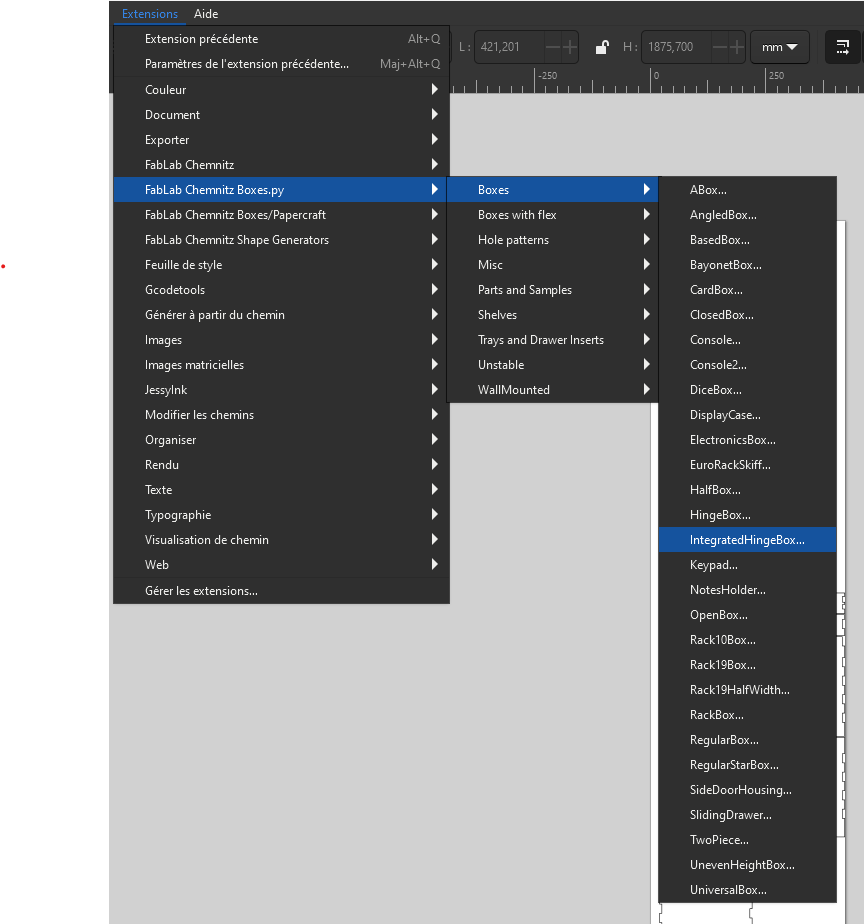
Task: Expand the Document submenu
Action: pos(282,115)
